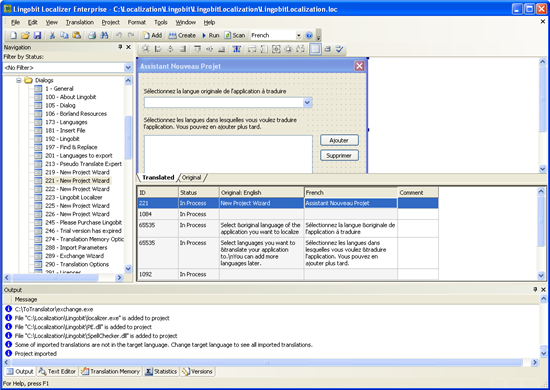The height and width of the screenshot is (390, 550).
Task: Toggle the highlighted grid button in layout toolbar
Action: (315, 49)
